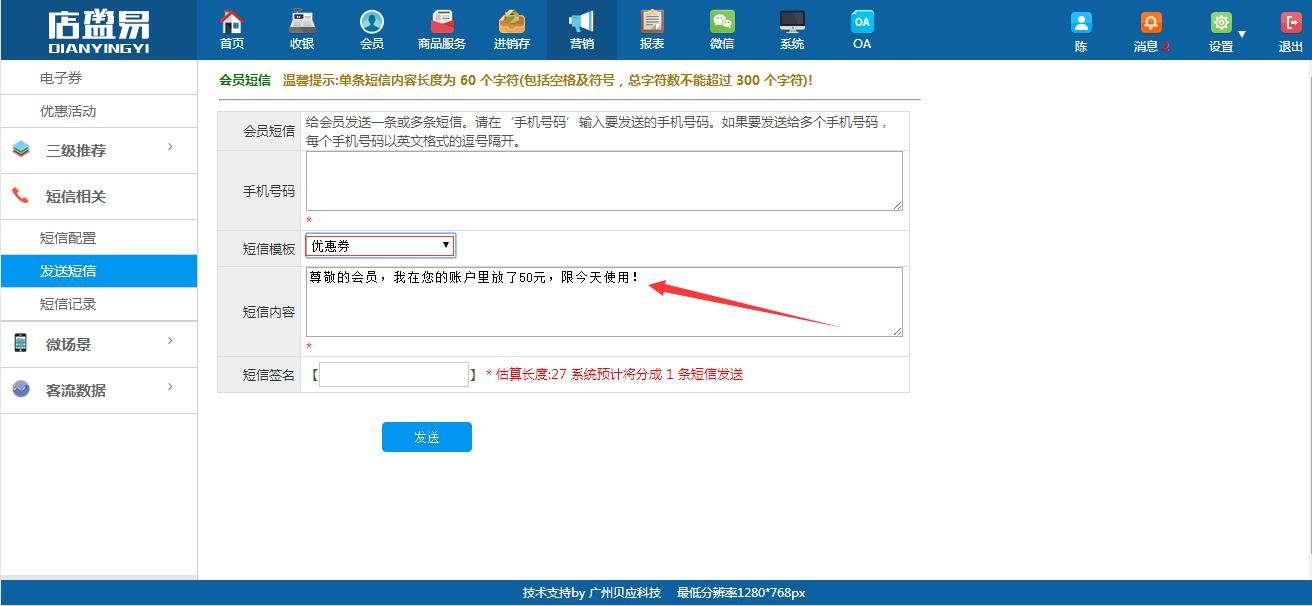Click the 短信签名 label cell

click(259, 375)
